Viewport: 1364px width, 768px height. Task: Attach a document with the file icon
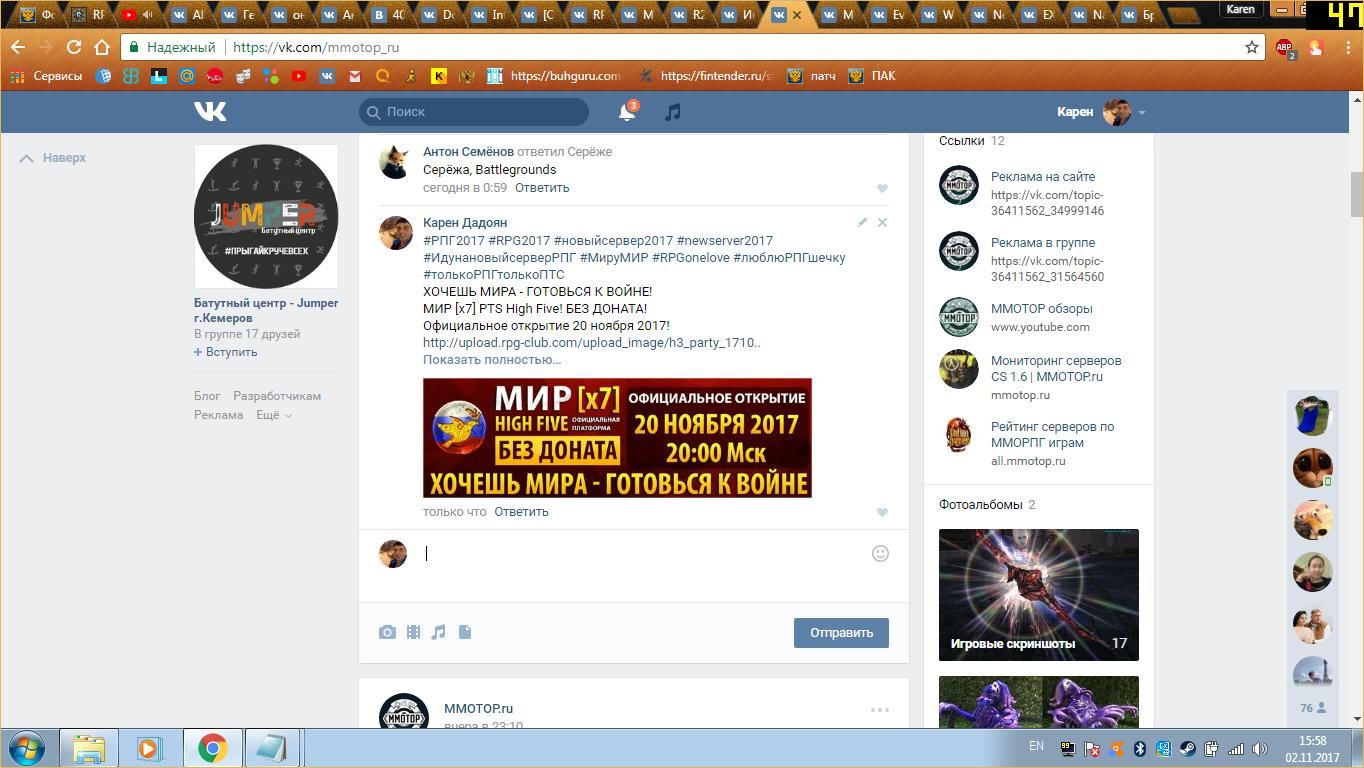[x=465, y=632]
